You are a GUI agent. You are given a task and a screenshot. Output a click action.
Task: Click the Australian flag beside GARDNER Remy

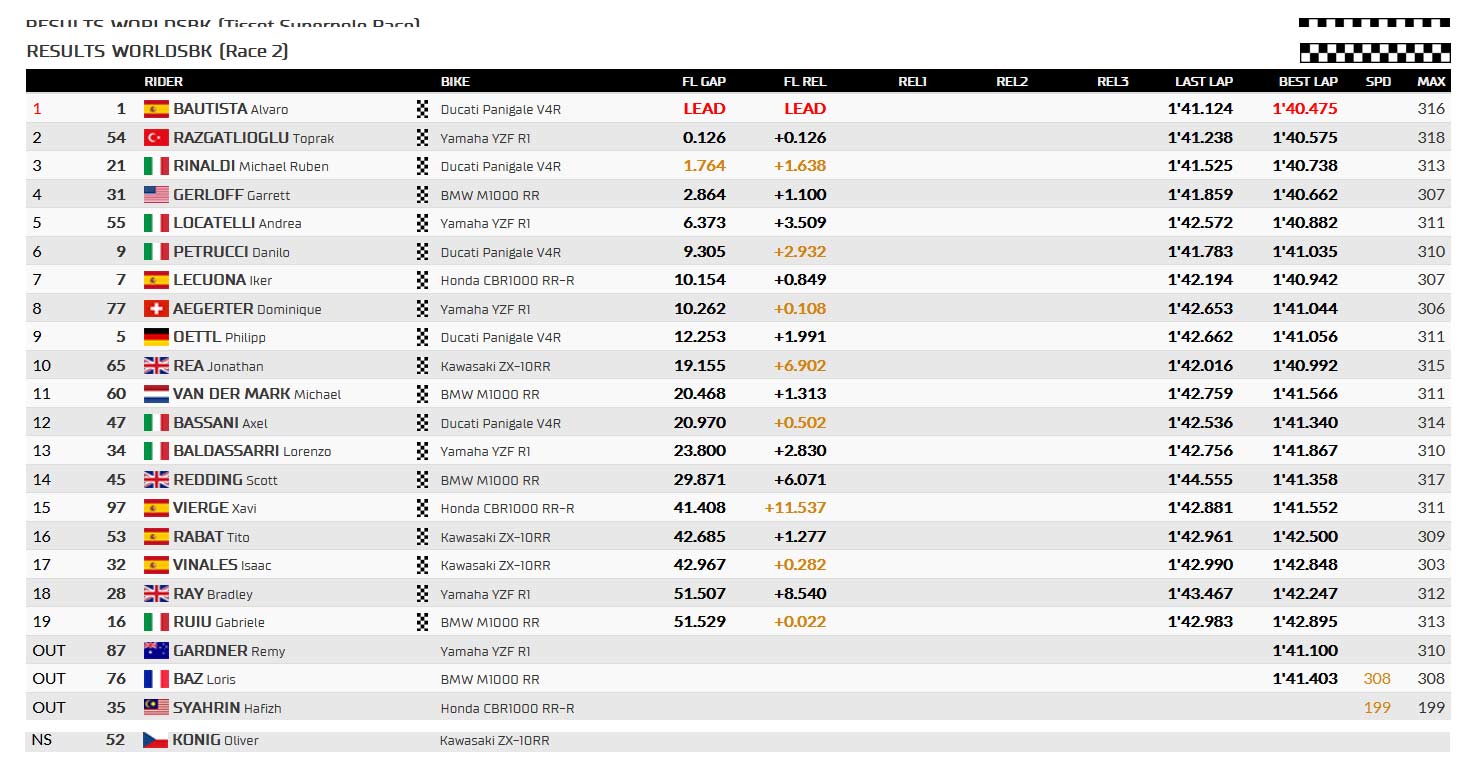(156, 651)
